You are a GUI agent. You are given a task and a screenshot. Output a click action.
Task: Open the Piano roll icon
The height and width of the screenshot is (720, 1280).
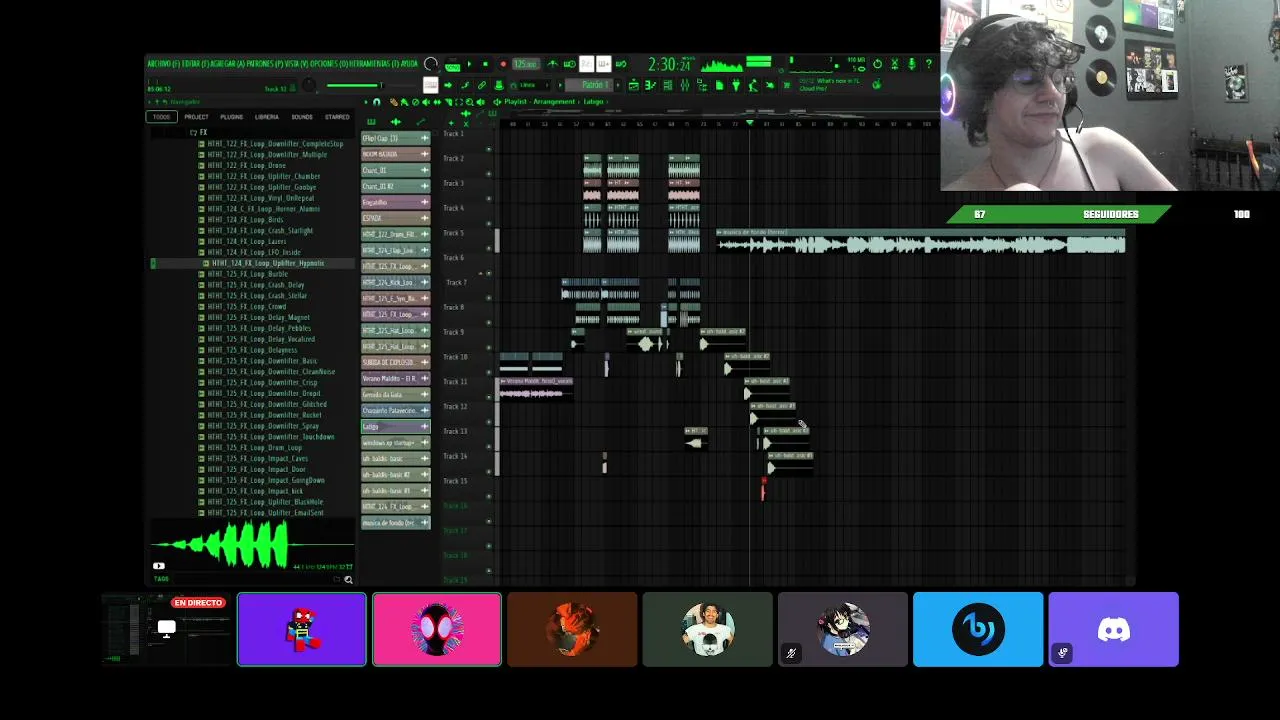click(650, 85)
